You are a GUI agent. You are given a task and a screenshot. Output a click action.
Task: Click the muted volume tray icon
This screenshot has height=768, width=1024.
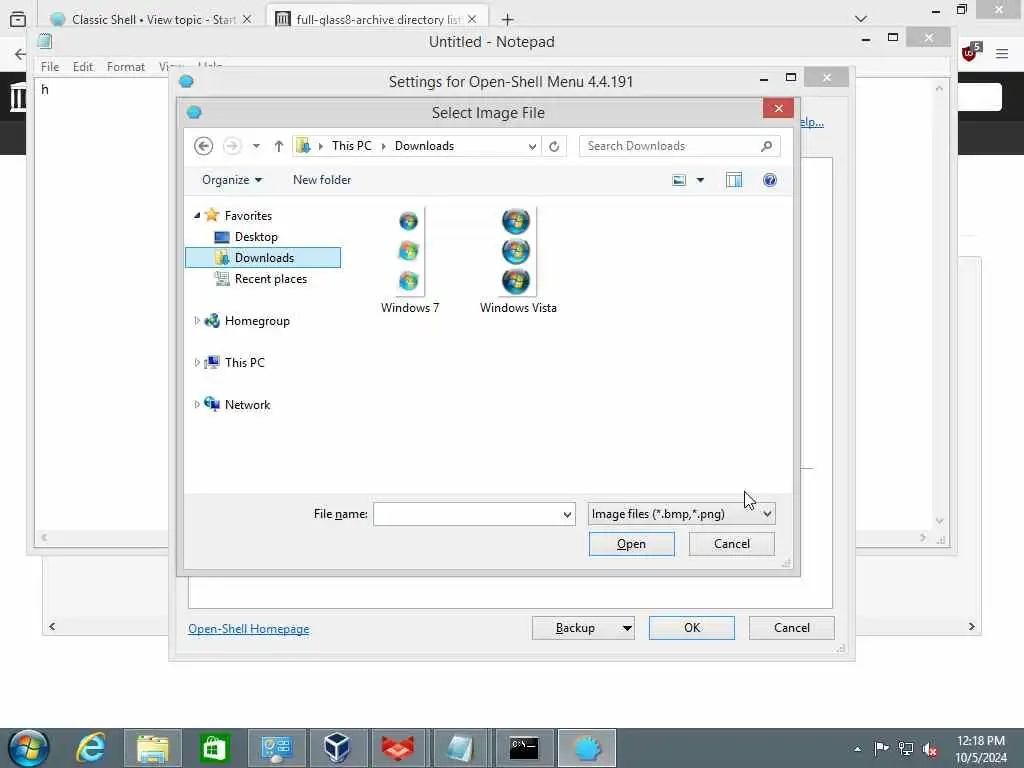(x=930, y=749)
